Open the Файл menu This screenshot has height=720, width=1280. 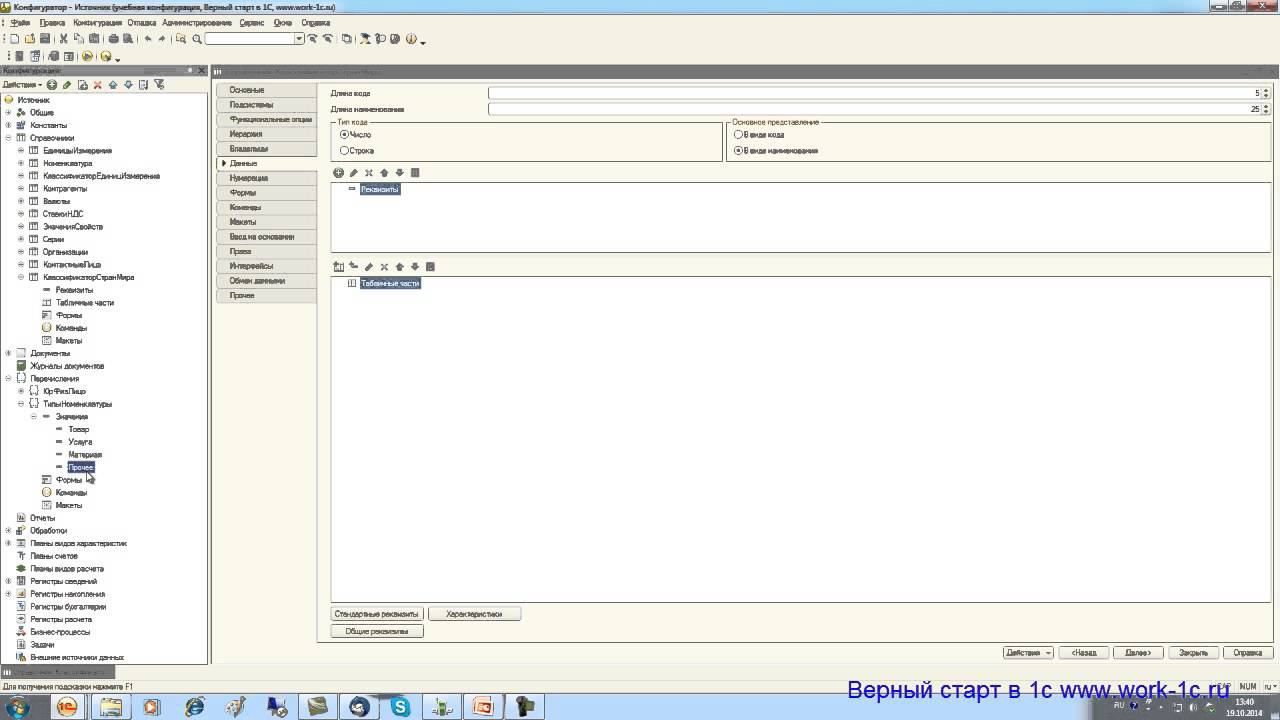click(x=20, y=22)
